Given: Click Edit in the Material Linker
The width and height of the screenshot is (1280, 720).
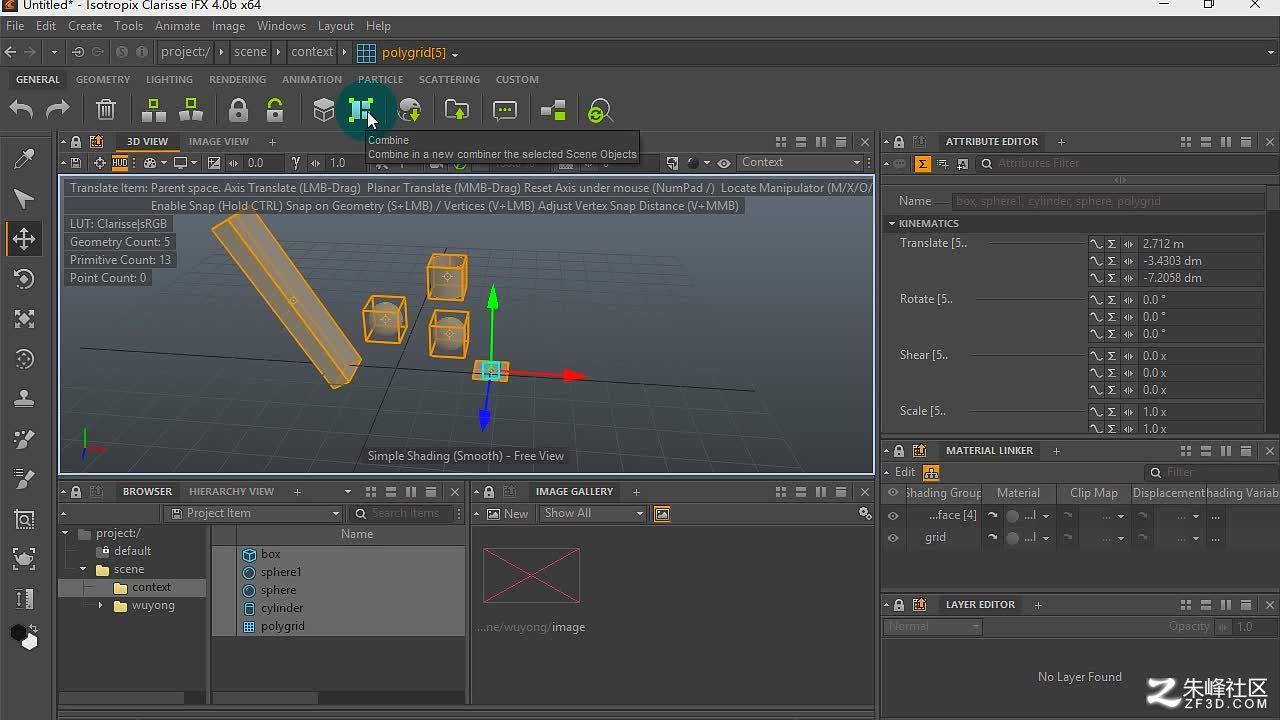Looking at the screenshot, I should pos(905,472).
